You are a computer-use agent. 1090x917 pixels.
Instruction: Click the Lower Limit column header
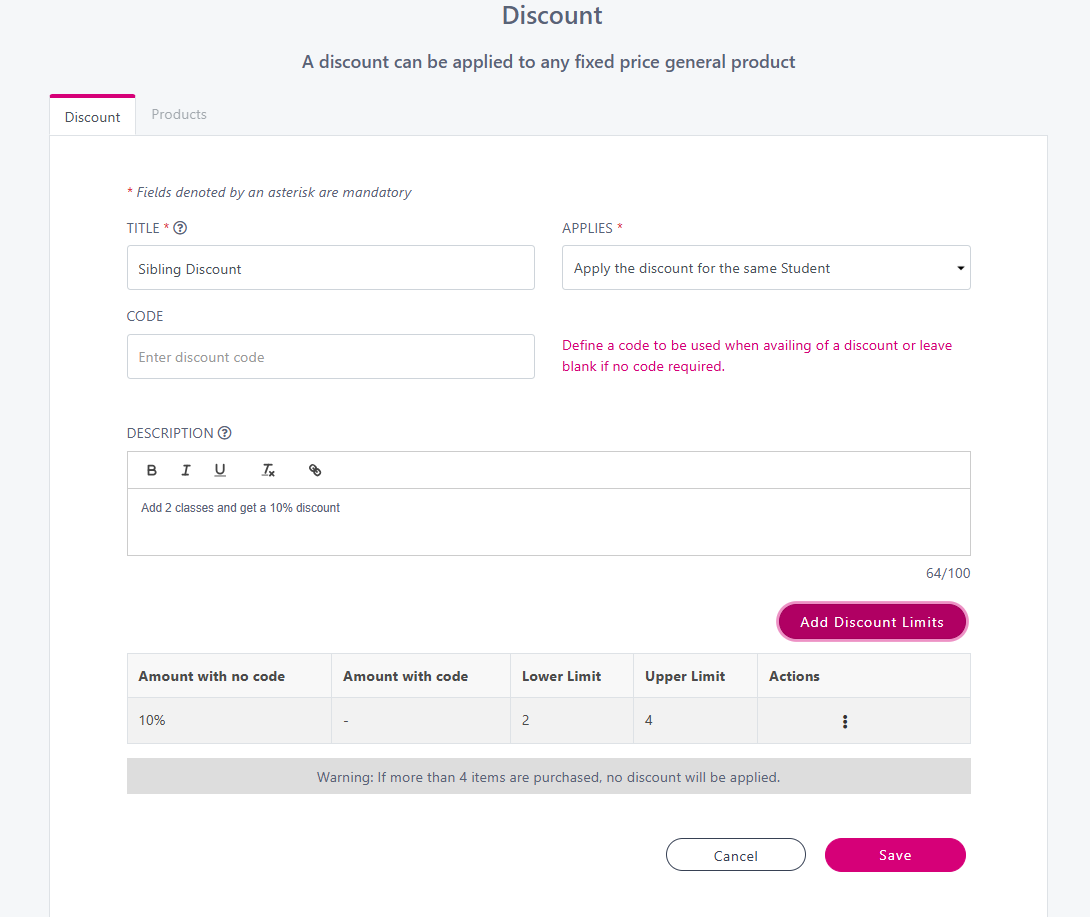click(561, 676)
